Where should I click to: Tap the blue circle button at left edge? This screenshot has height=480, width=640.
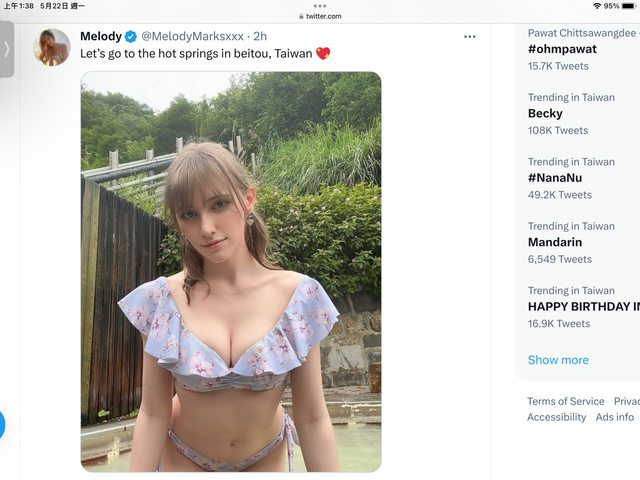[2, 424]
